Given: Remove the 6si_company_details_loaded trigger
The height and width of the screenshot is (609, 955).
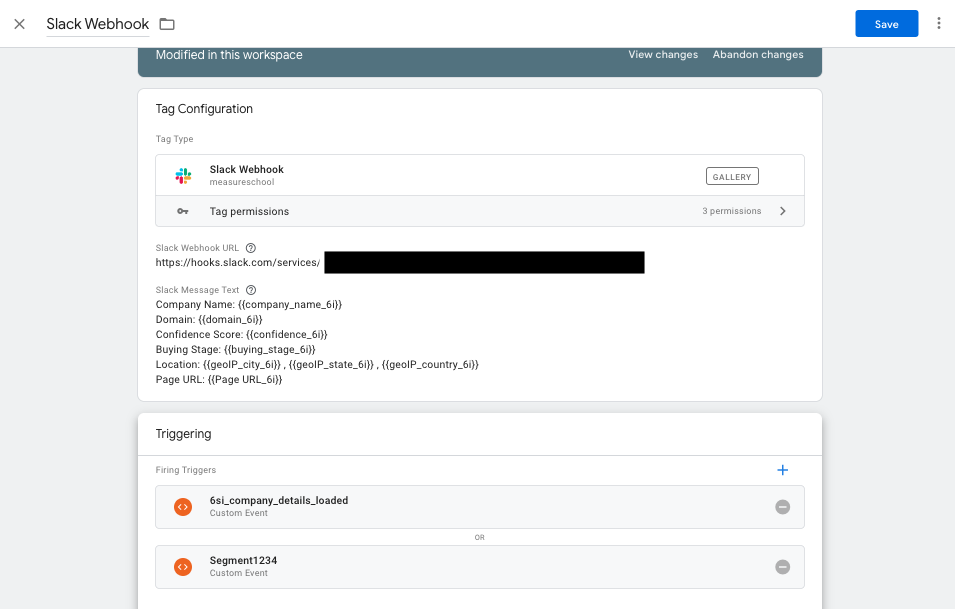Looking at the screenshot, I should 783,507.
